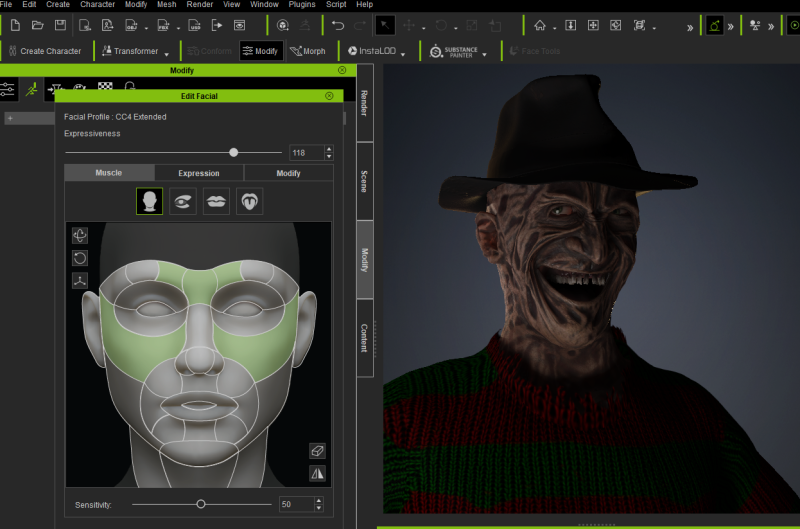
Task: Click the reset view circular arrow icon
Action: (x=80, y=258)
